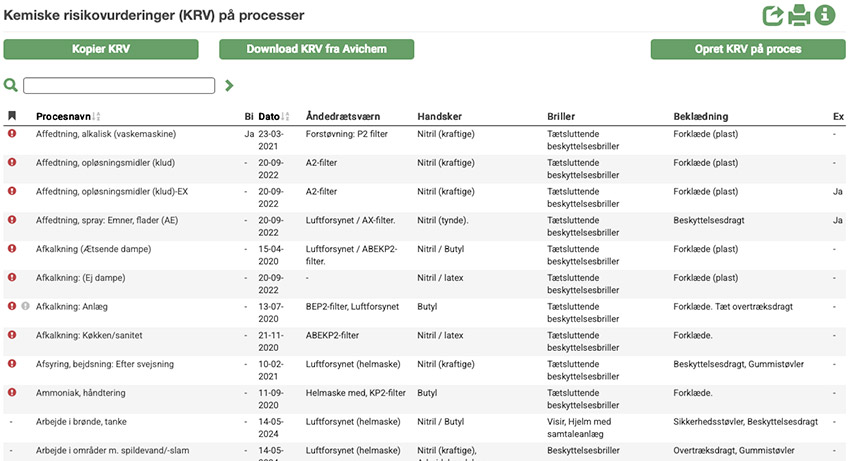The height and width of the screenshot is (461, 850).
Task: Click red warning icon for Affedtning, alkalisk row
Action: [x=12, y=133]
